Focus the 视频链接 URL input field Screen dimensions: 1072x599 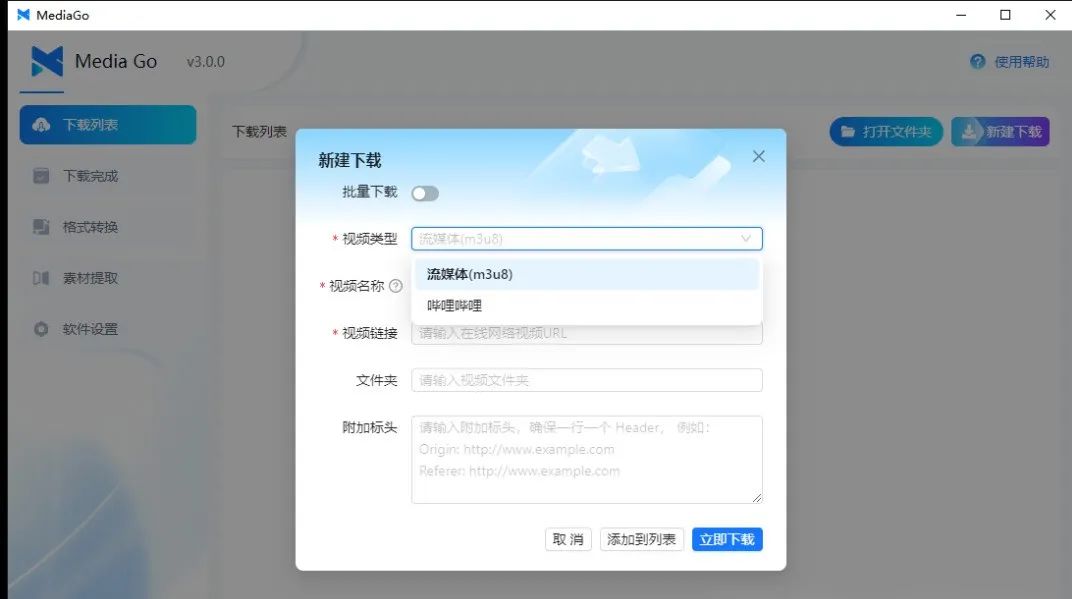click(x=587, y=334)
